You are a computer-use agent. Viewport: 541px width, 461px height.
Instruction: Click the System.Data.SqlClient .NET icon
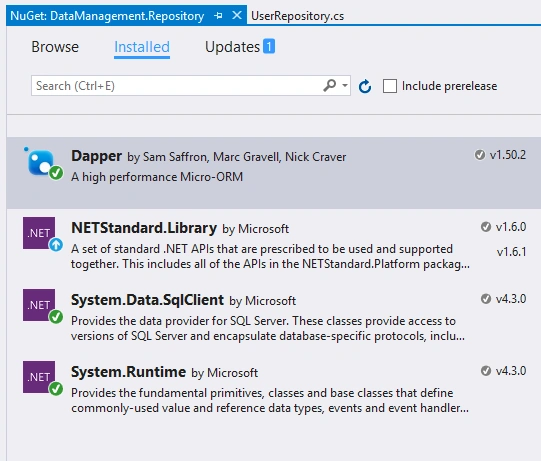(39, 305)
